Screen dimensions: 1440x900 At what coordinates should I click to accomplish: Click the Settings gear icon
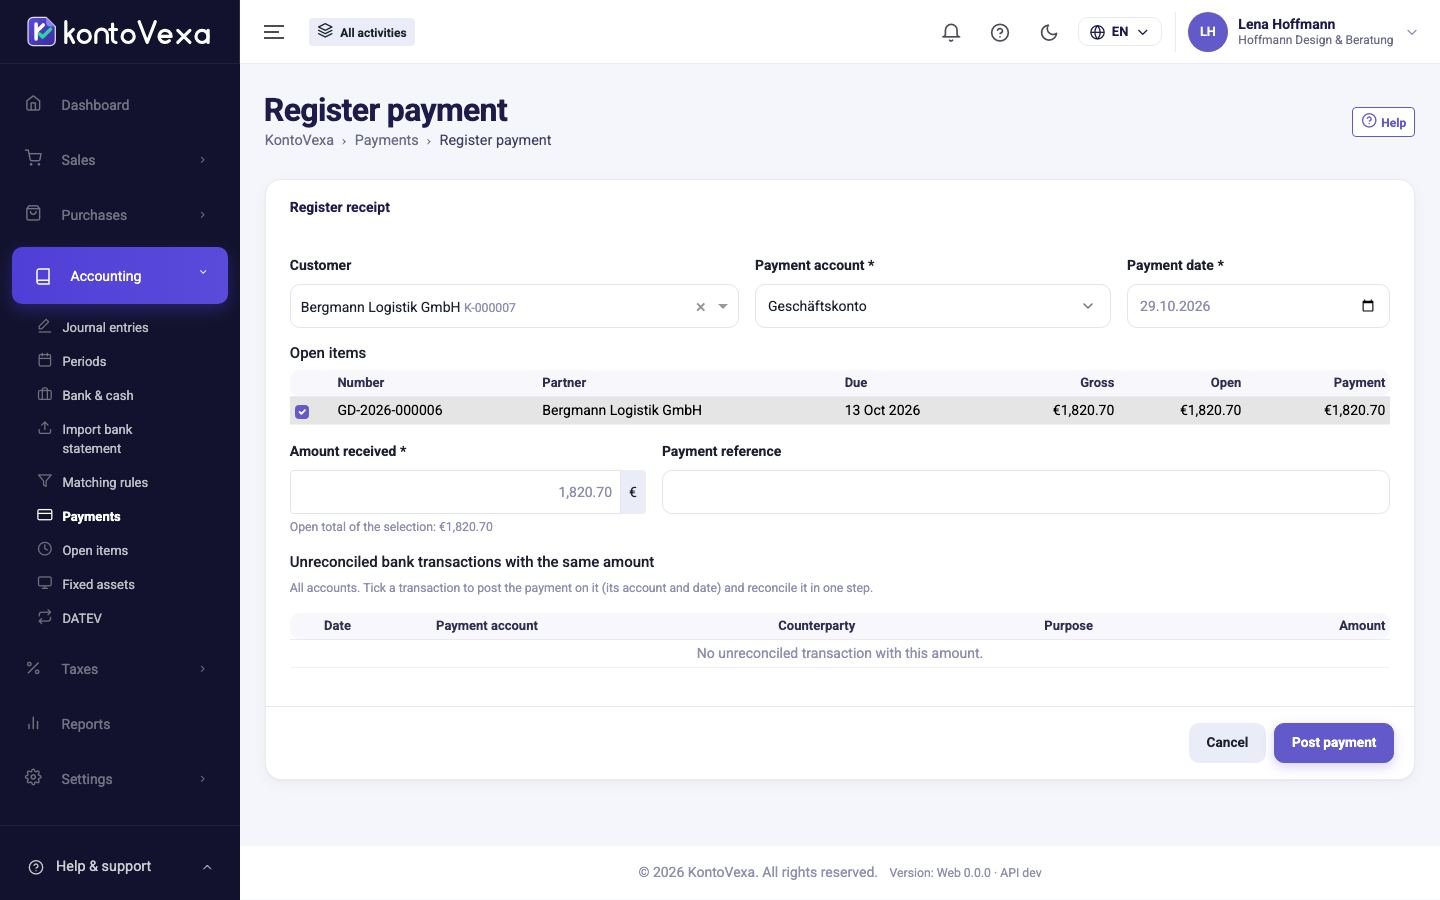pos(33,778)
